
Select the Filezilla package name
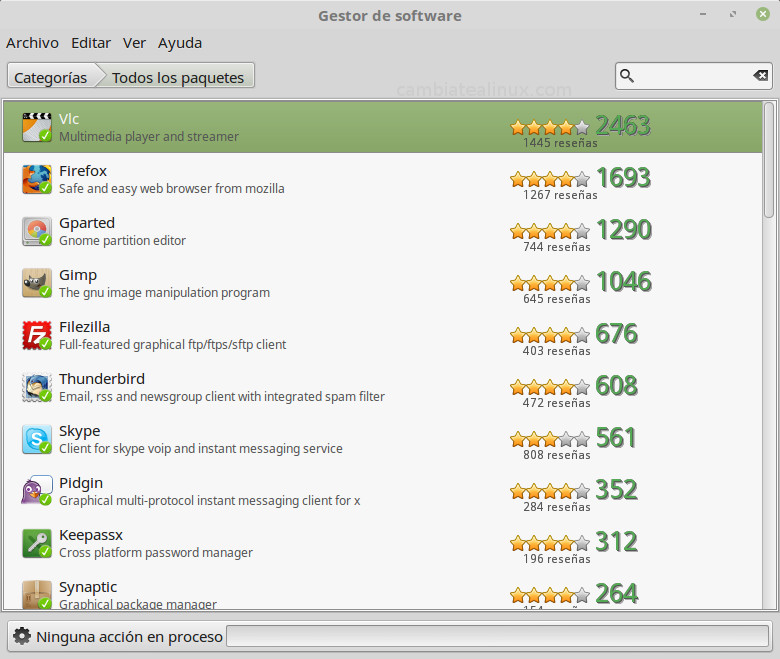point(85,327)
